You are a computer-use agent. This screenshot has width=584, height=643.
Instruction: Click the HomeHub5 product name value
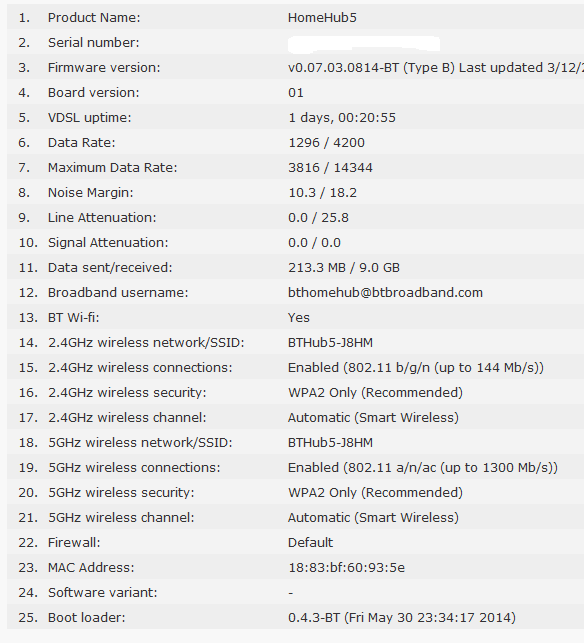coord(322,18)
